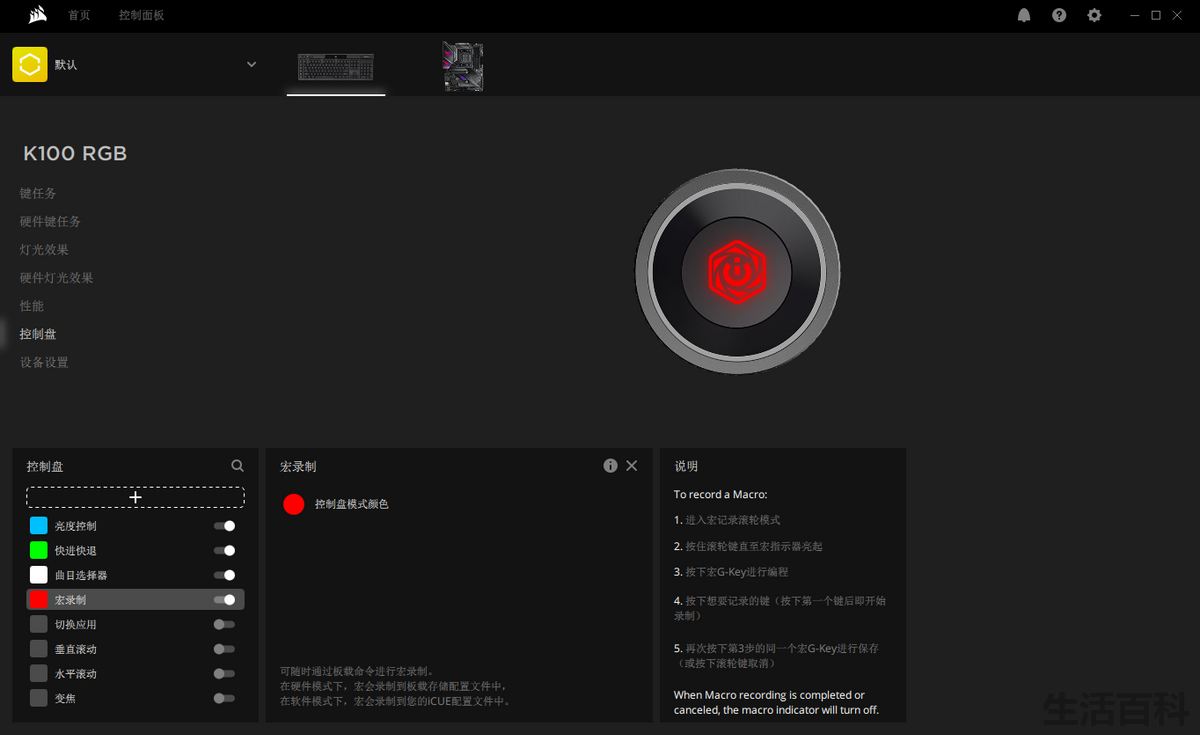Select the 快进快退 row label
Viewport: 1200px width, 735px height.
pyautogui.click(x=76, y=550)
